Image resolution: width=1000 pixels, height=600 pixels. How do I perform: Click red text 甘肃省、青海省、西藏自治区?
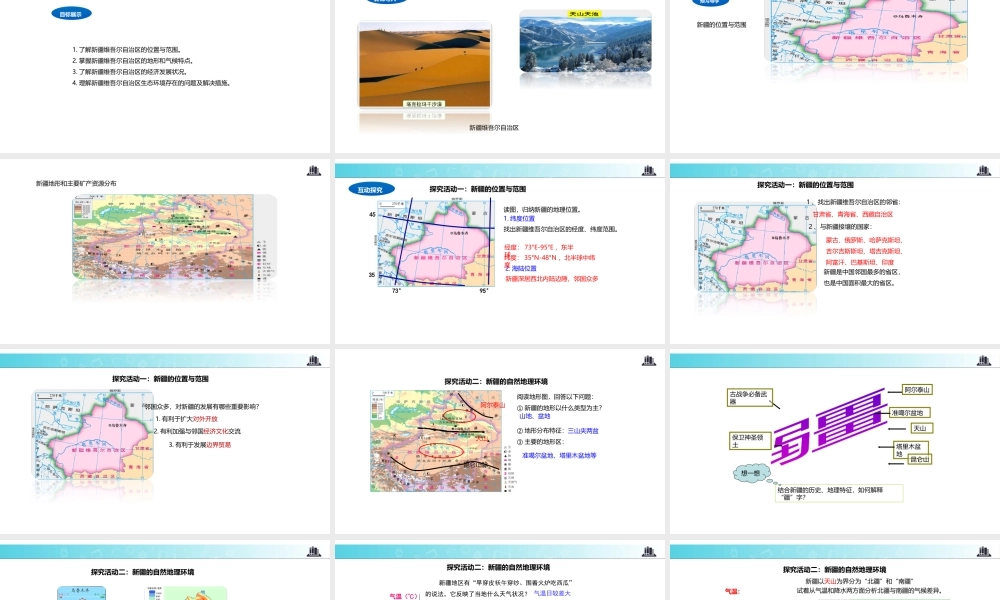coord(853,214)
